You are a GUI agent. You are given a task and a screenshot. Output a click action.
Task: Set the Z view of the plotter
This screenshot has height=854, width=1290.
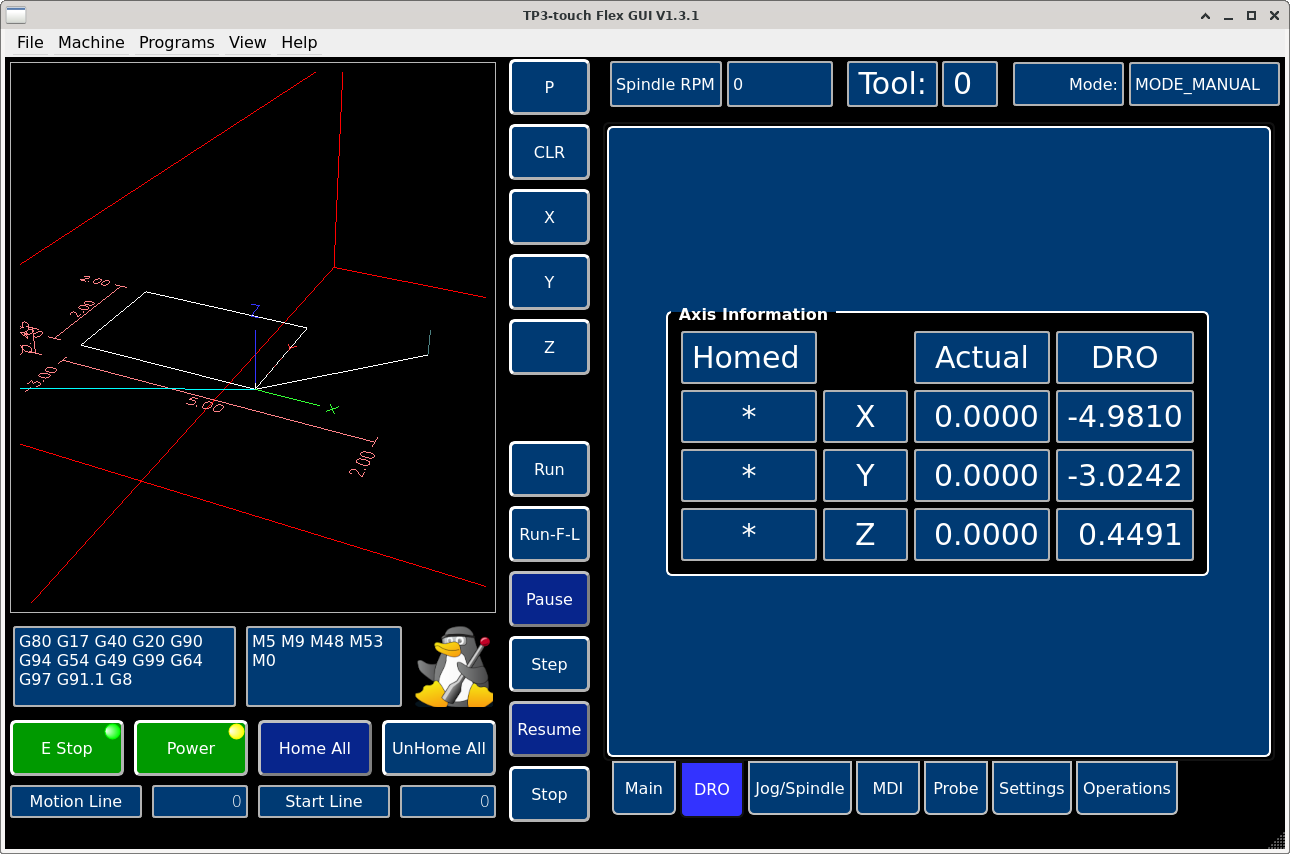pyautogui.click(x=549, y=347)
